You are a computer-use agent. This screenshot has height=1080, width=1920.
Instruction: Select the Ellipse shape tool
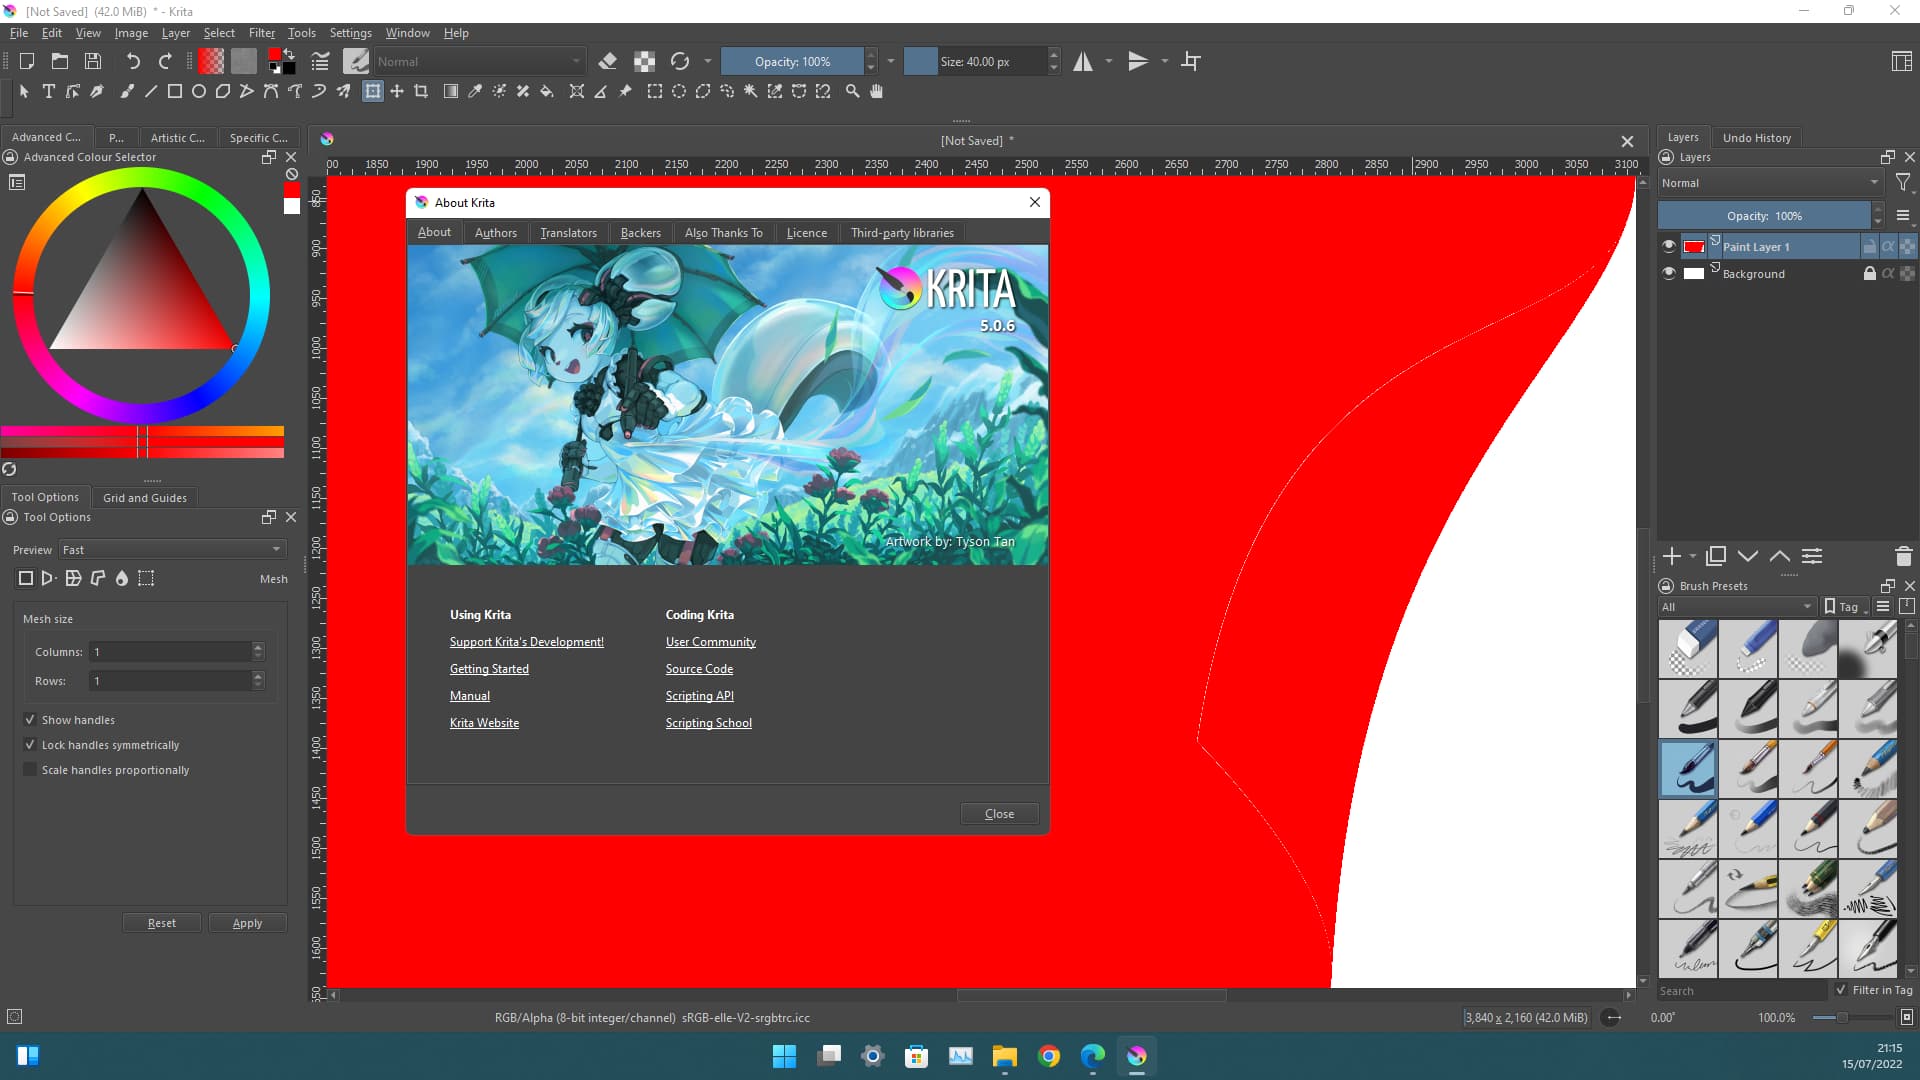coord(199,91)
